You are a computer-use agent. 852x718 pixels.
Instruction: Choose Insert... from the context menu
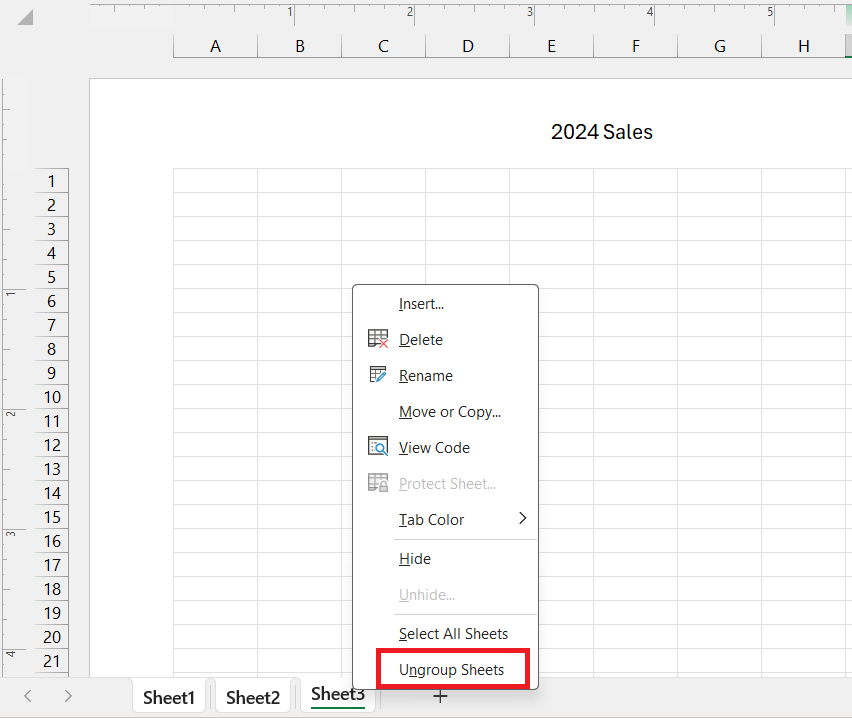[446, 304]
